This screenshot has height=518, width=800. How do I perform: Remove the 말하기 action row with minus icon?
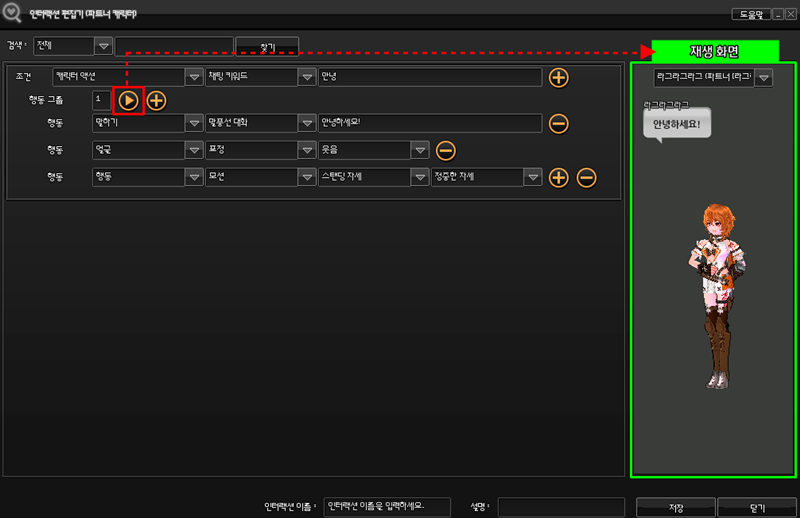pyautogui.click(x=559, y=123)
